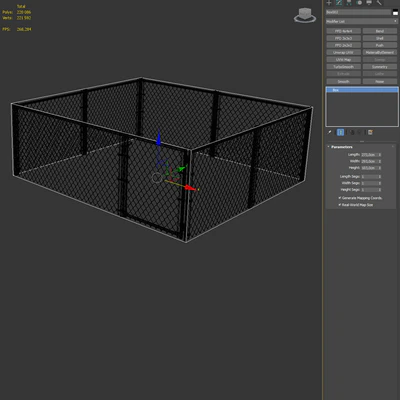The width and height of the screenshot is (400, 400).
Task: Switch to the Hierarchy command panel
Action: (x=349, y=3)
